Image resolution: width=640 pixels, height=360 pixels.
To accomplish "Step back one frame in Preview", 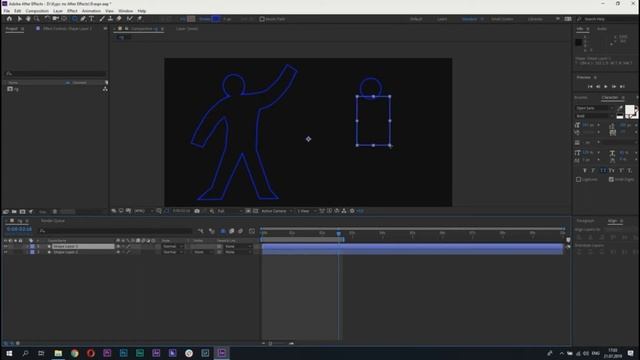I will (598, 87).
